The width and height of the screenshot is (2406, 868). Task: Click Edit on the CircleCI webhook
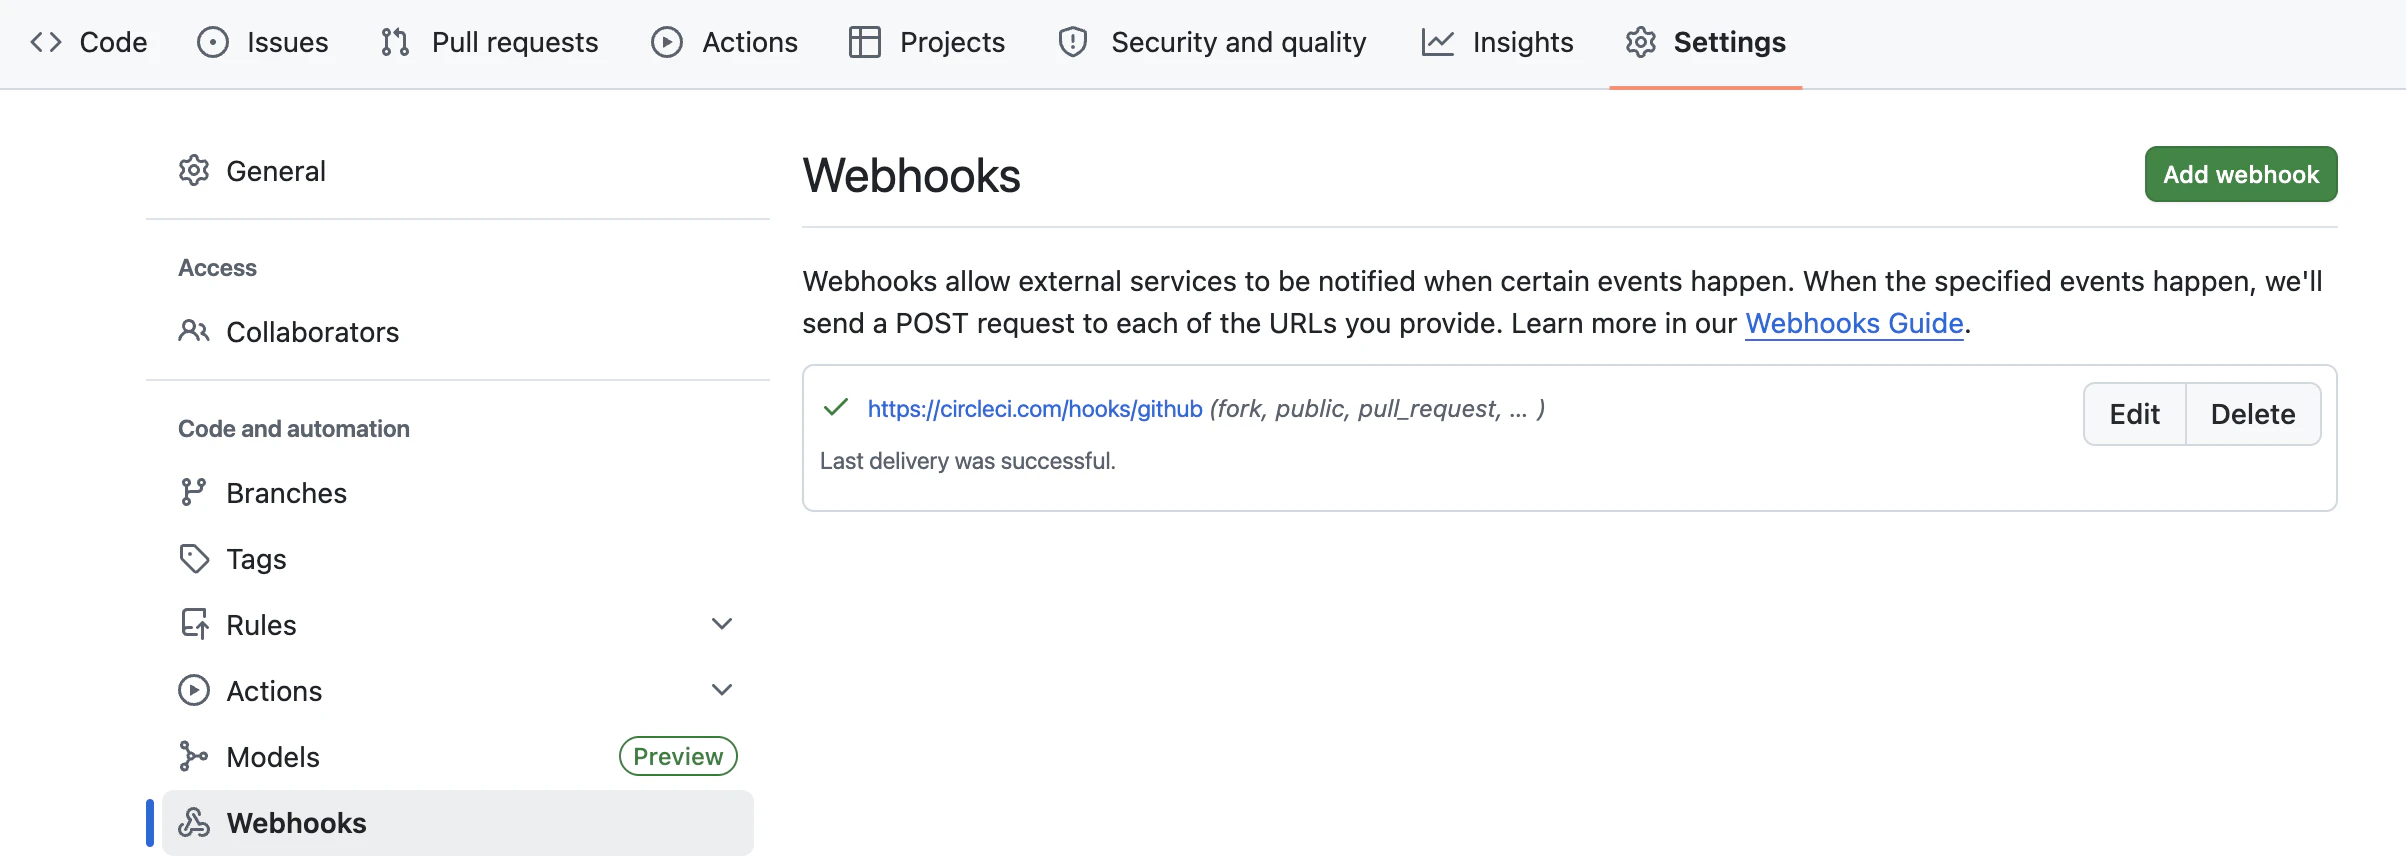point(2134,413)
